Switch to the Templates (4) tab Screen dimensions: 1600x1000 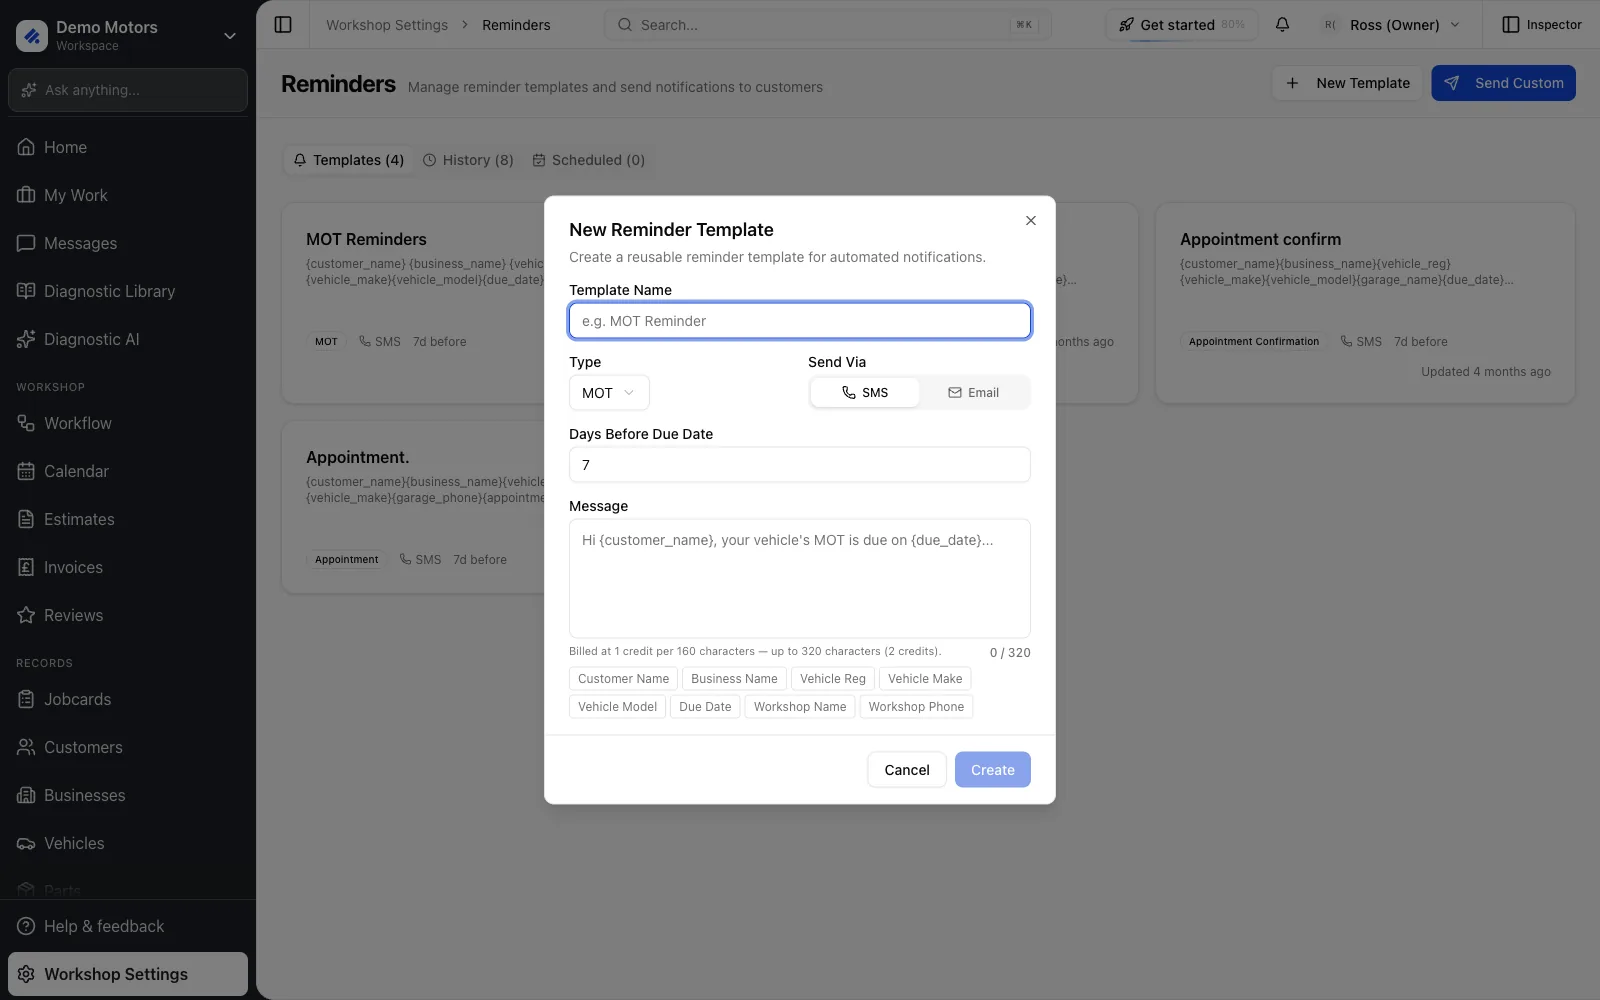tap(349, 160)
